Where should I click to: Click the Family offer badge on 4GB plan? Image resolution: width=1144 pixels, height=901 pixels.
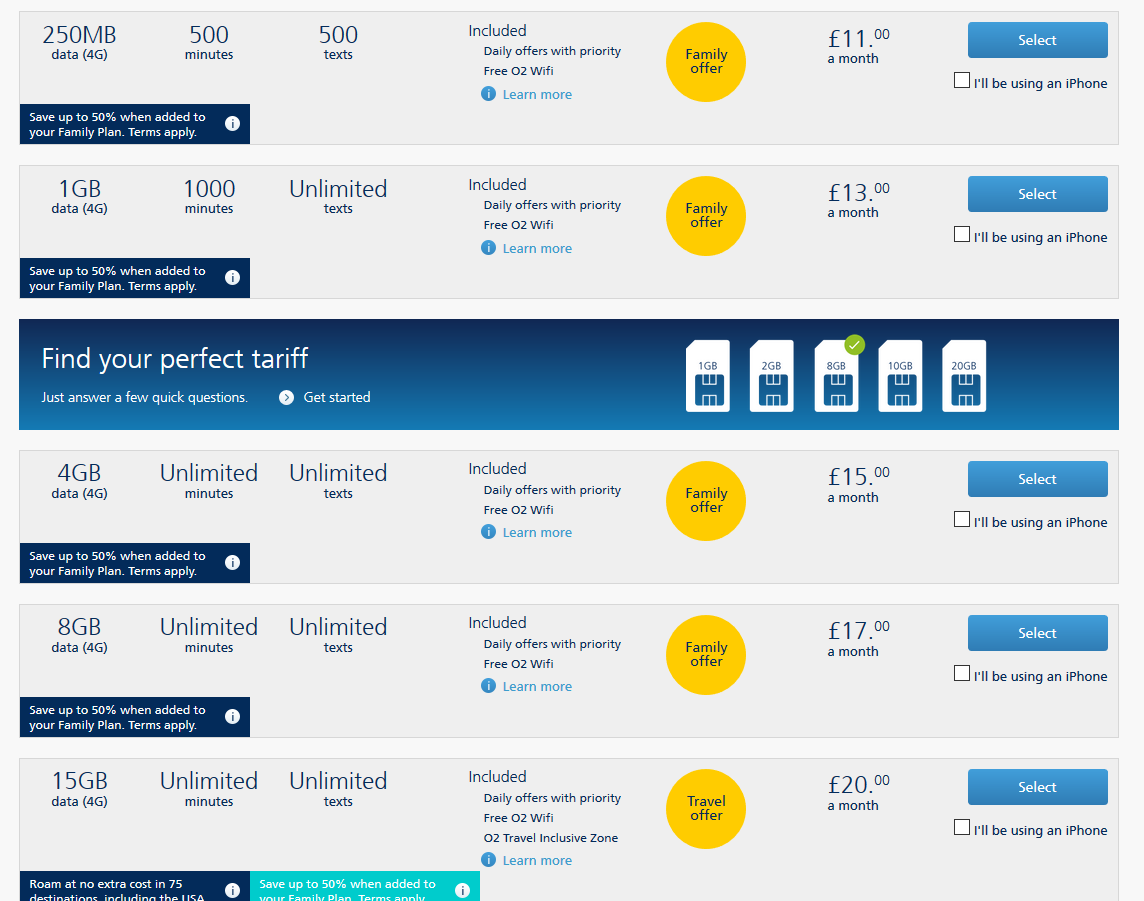coord(706,500)
